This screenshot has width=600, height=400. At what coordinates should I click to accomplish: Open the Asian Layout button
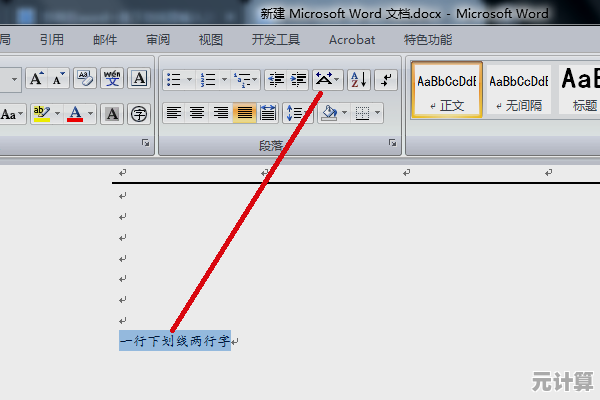click(328, 80)
